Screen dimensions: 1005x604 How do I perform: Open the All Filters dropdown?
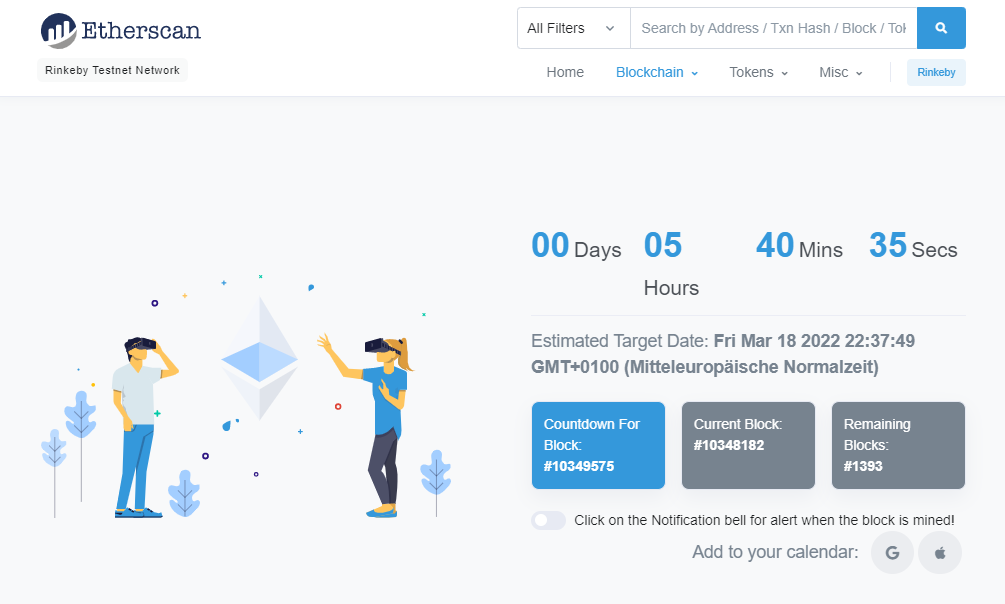click(574, 28)
